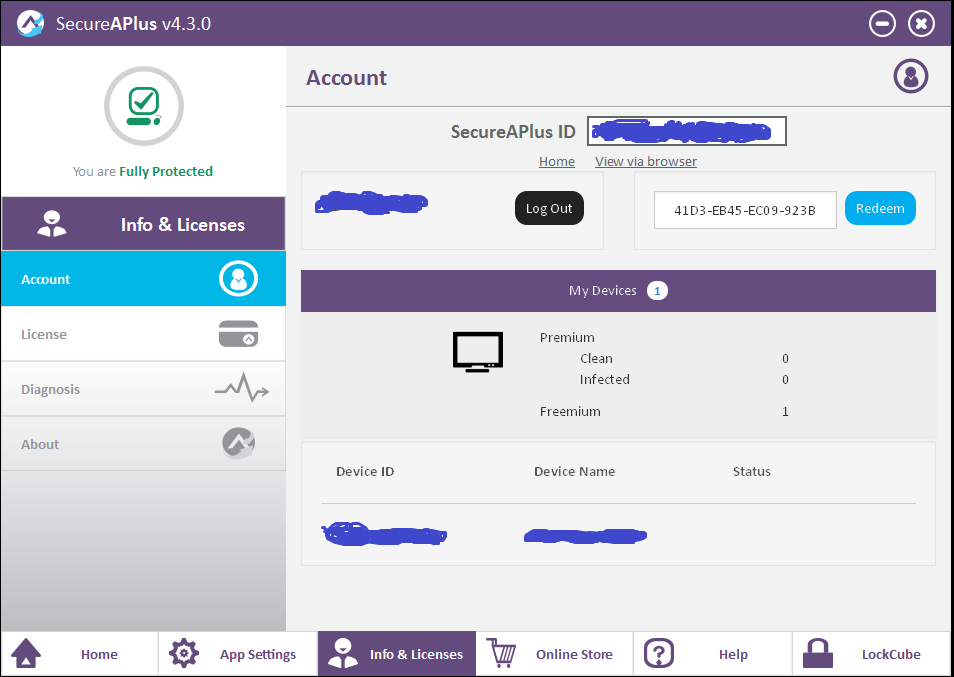Click the Info & Licenses person icon in bottom bar
This screenshot has width=954, height=677.
coord(343,653)
